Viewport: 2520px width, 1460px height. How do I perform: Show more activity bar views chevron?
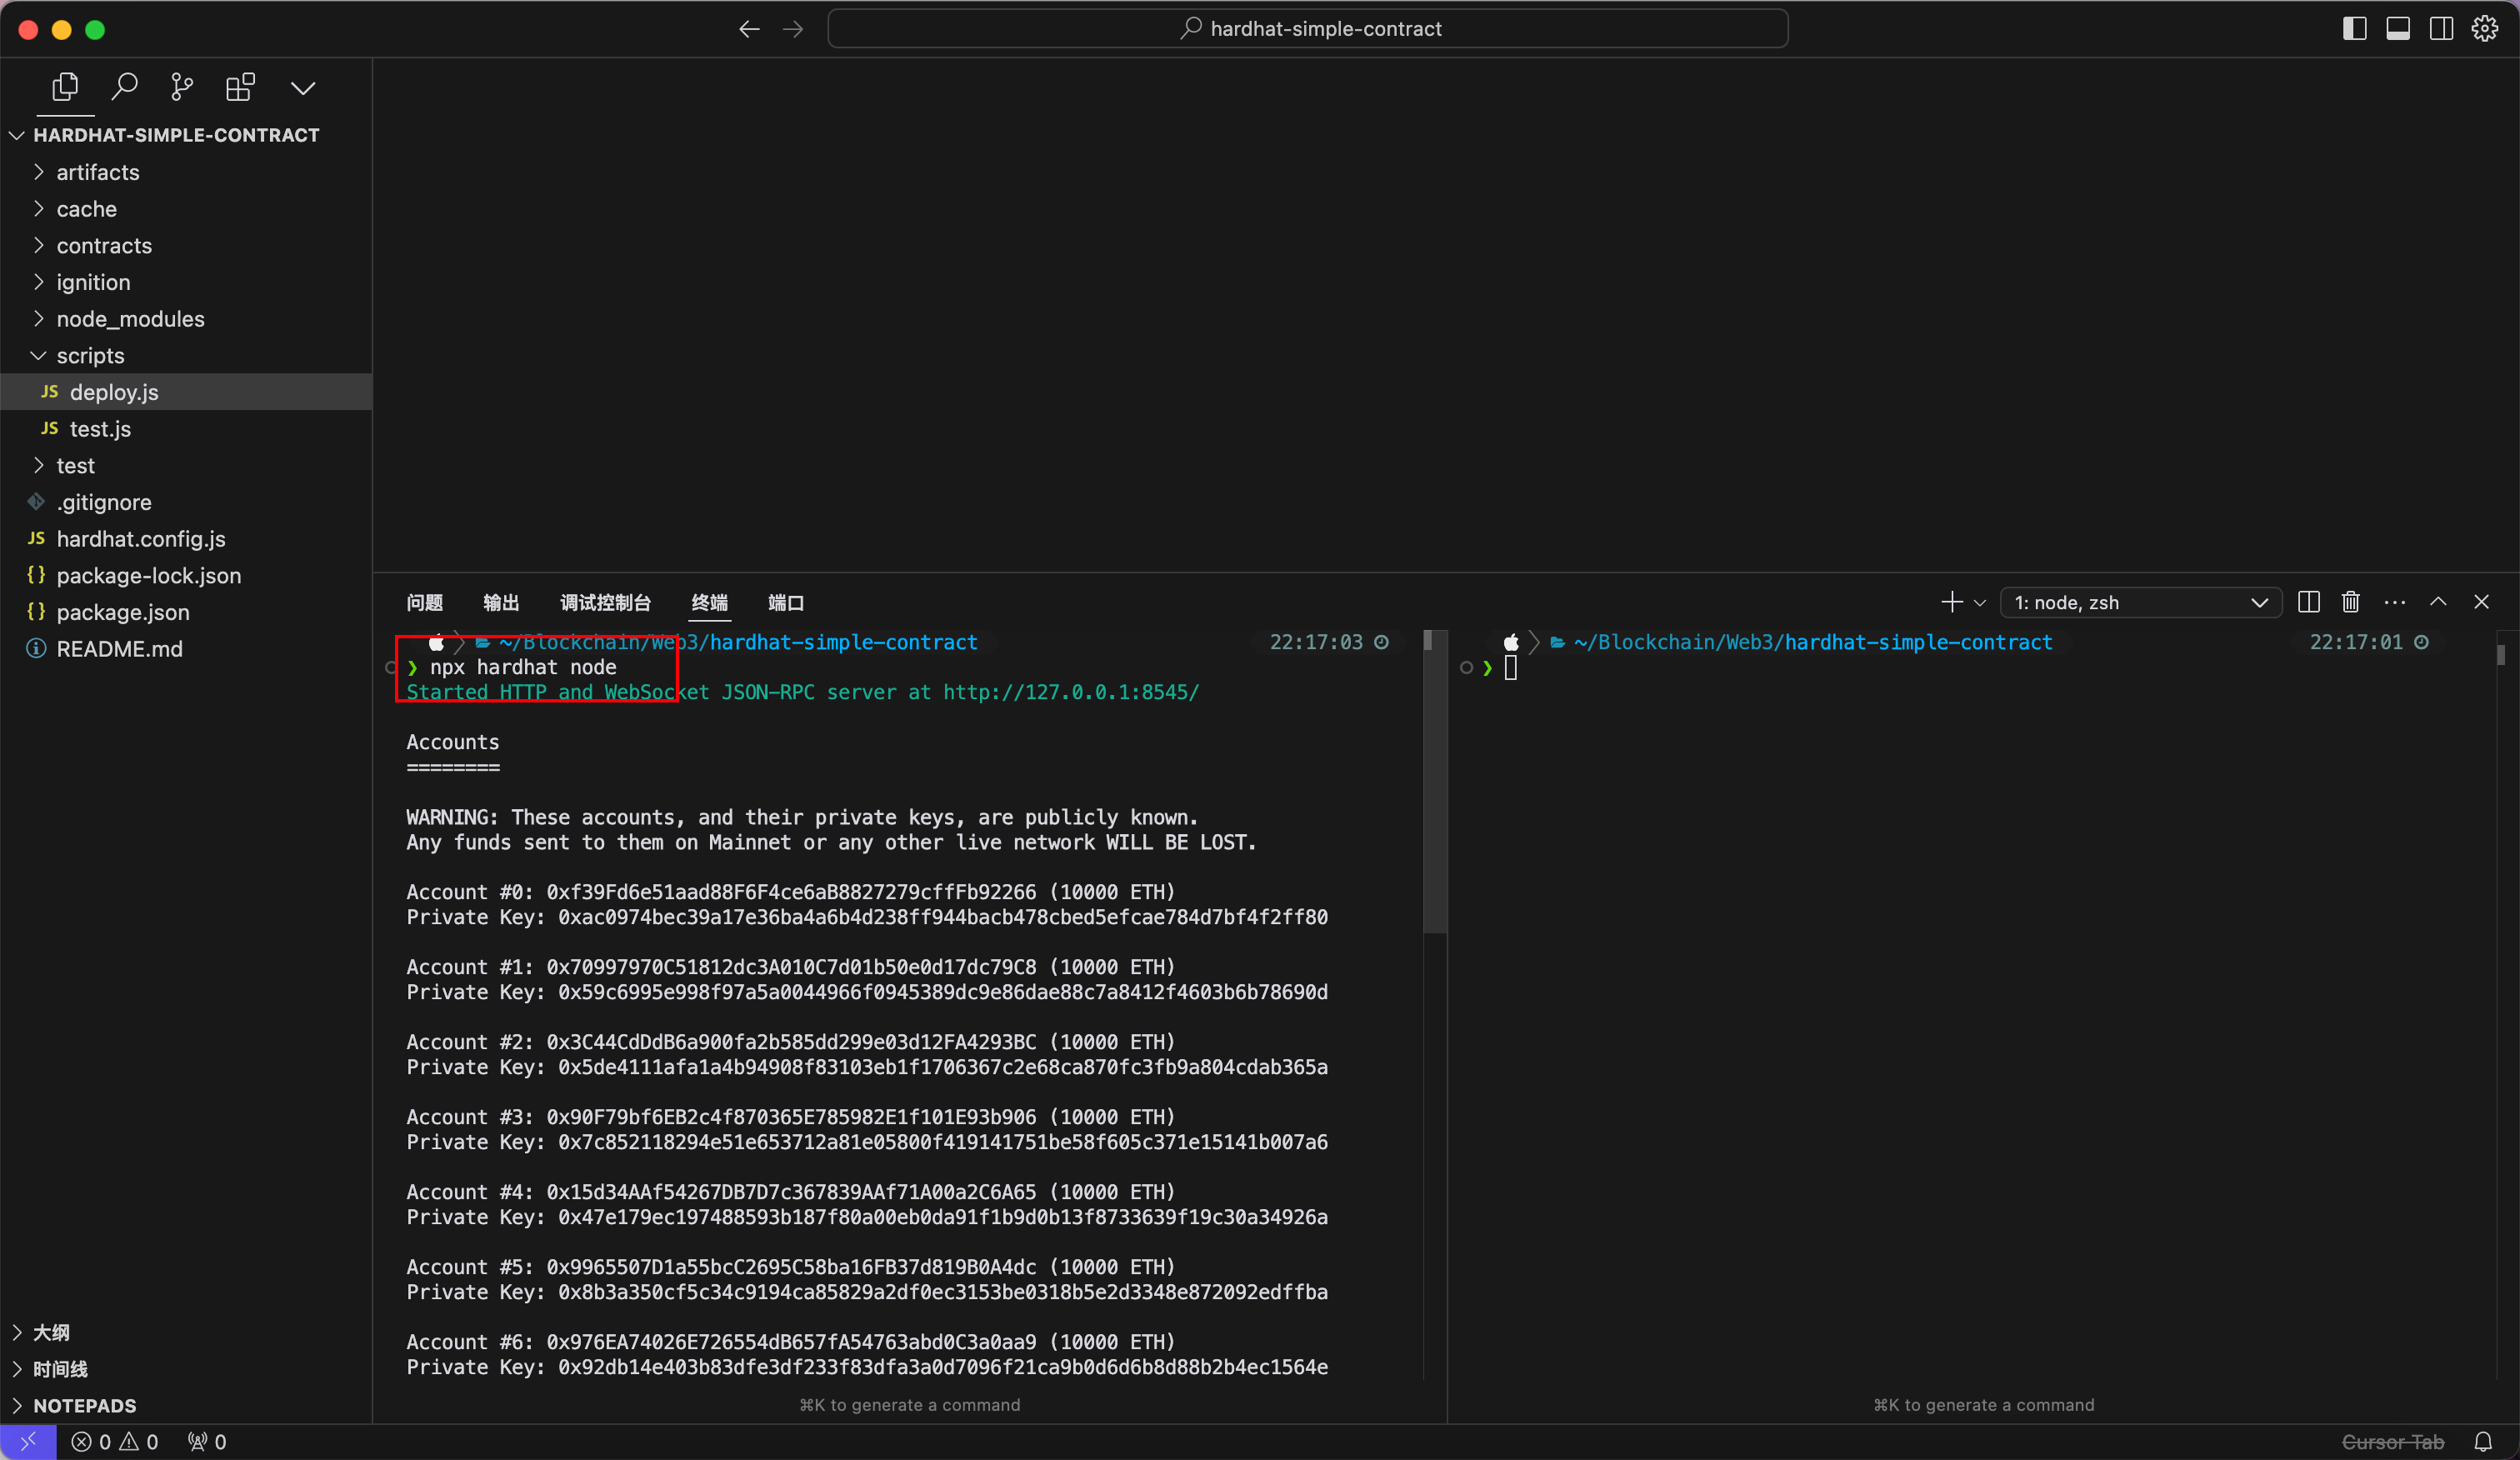coord(303,88)
